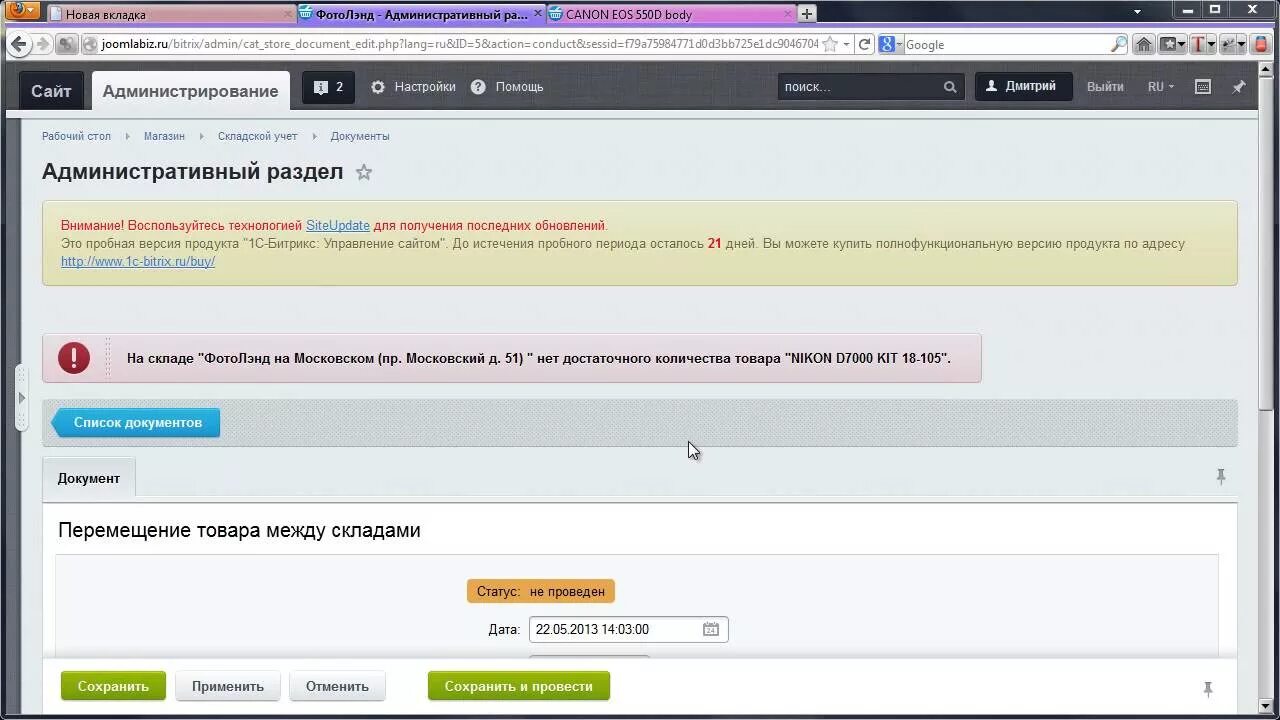The height and width of the screenshot is (720, 1280).
Task: Click the Применить button
Action: pos(228,686)
